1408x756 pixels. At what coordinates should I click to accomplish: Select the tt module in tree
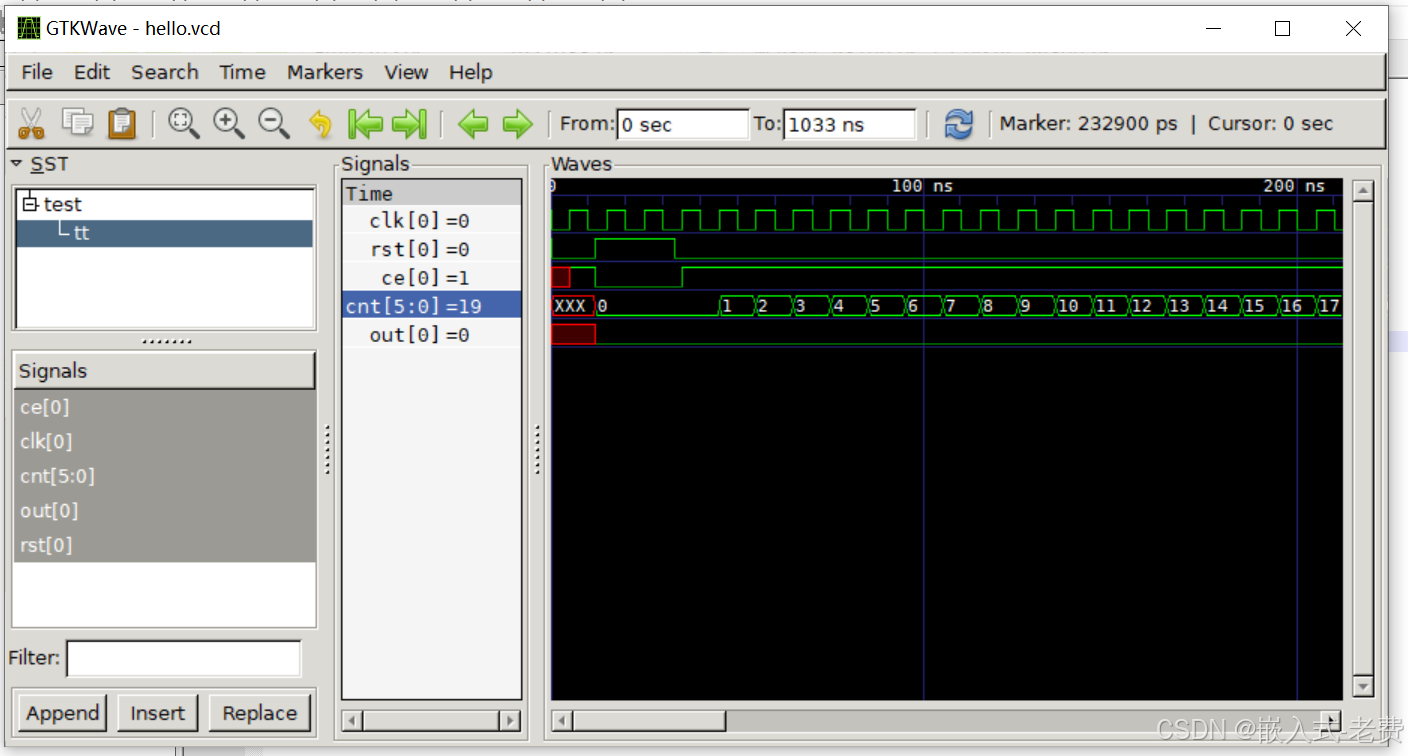[x=164, y=233]
